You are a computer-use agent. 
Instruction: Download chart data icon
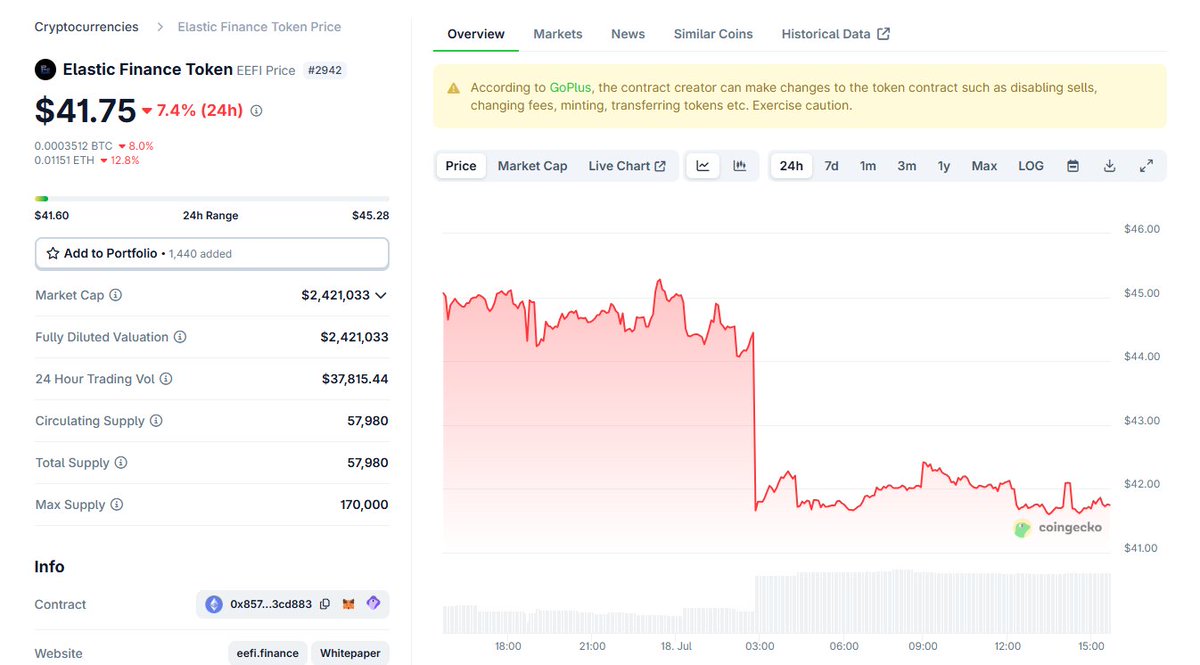pos(1109,166)
